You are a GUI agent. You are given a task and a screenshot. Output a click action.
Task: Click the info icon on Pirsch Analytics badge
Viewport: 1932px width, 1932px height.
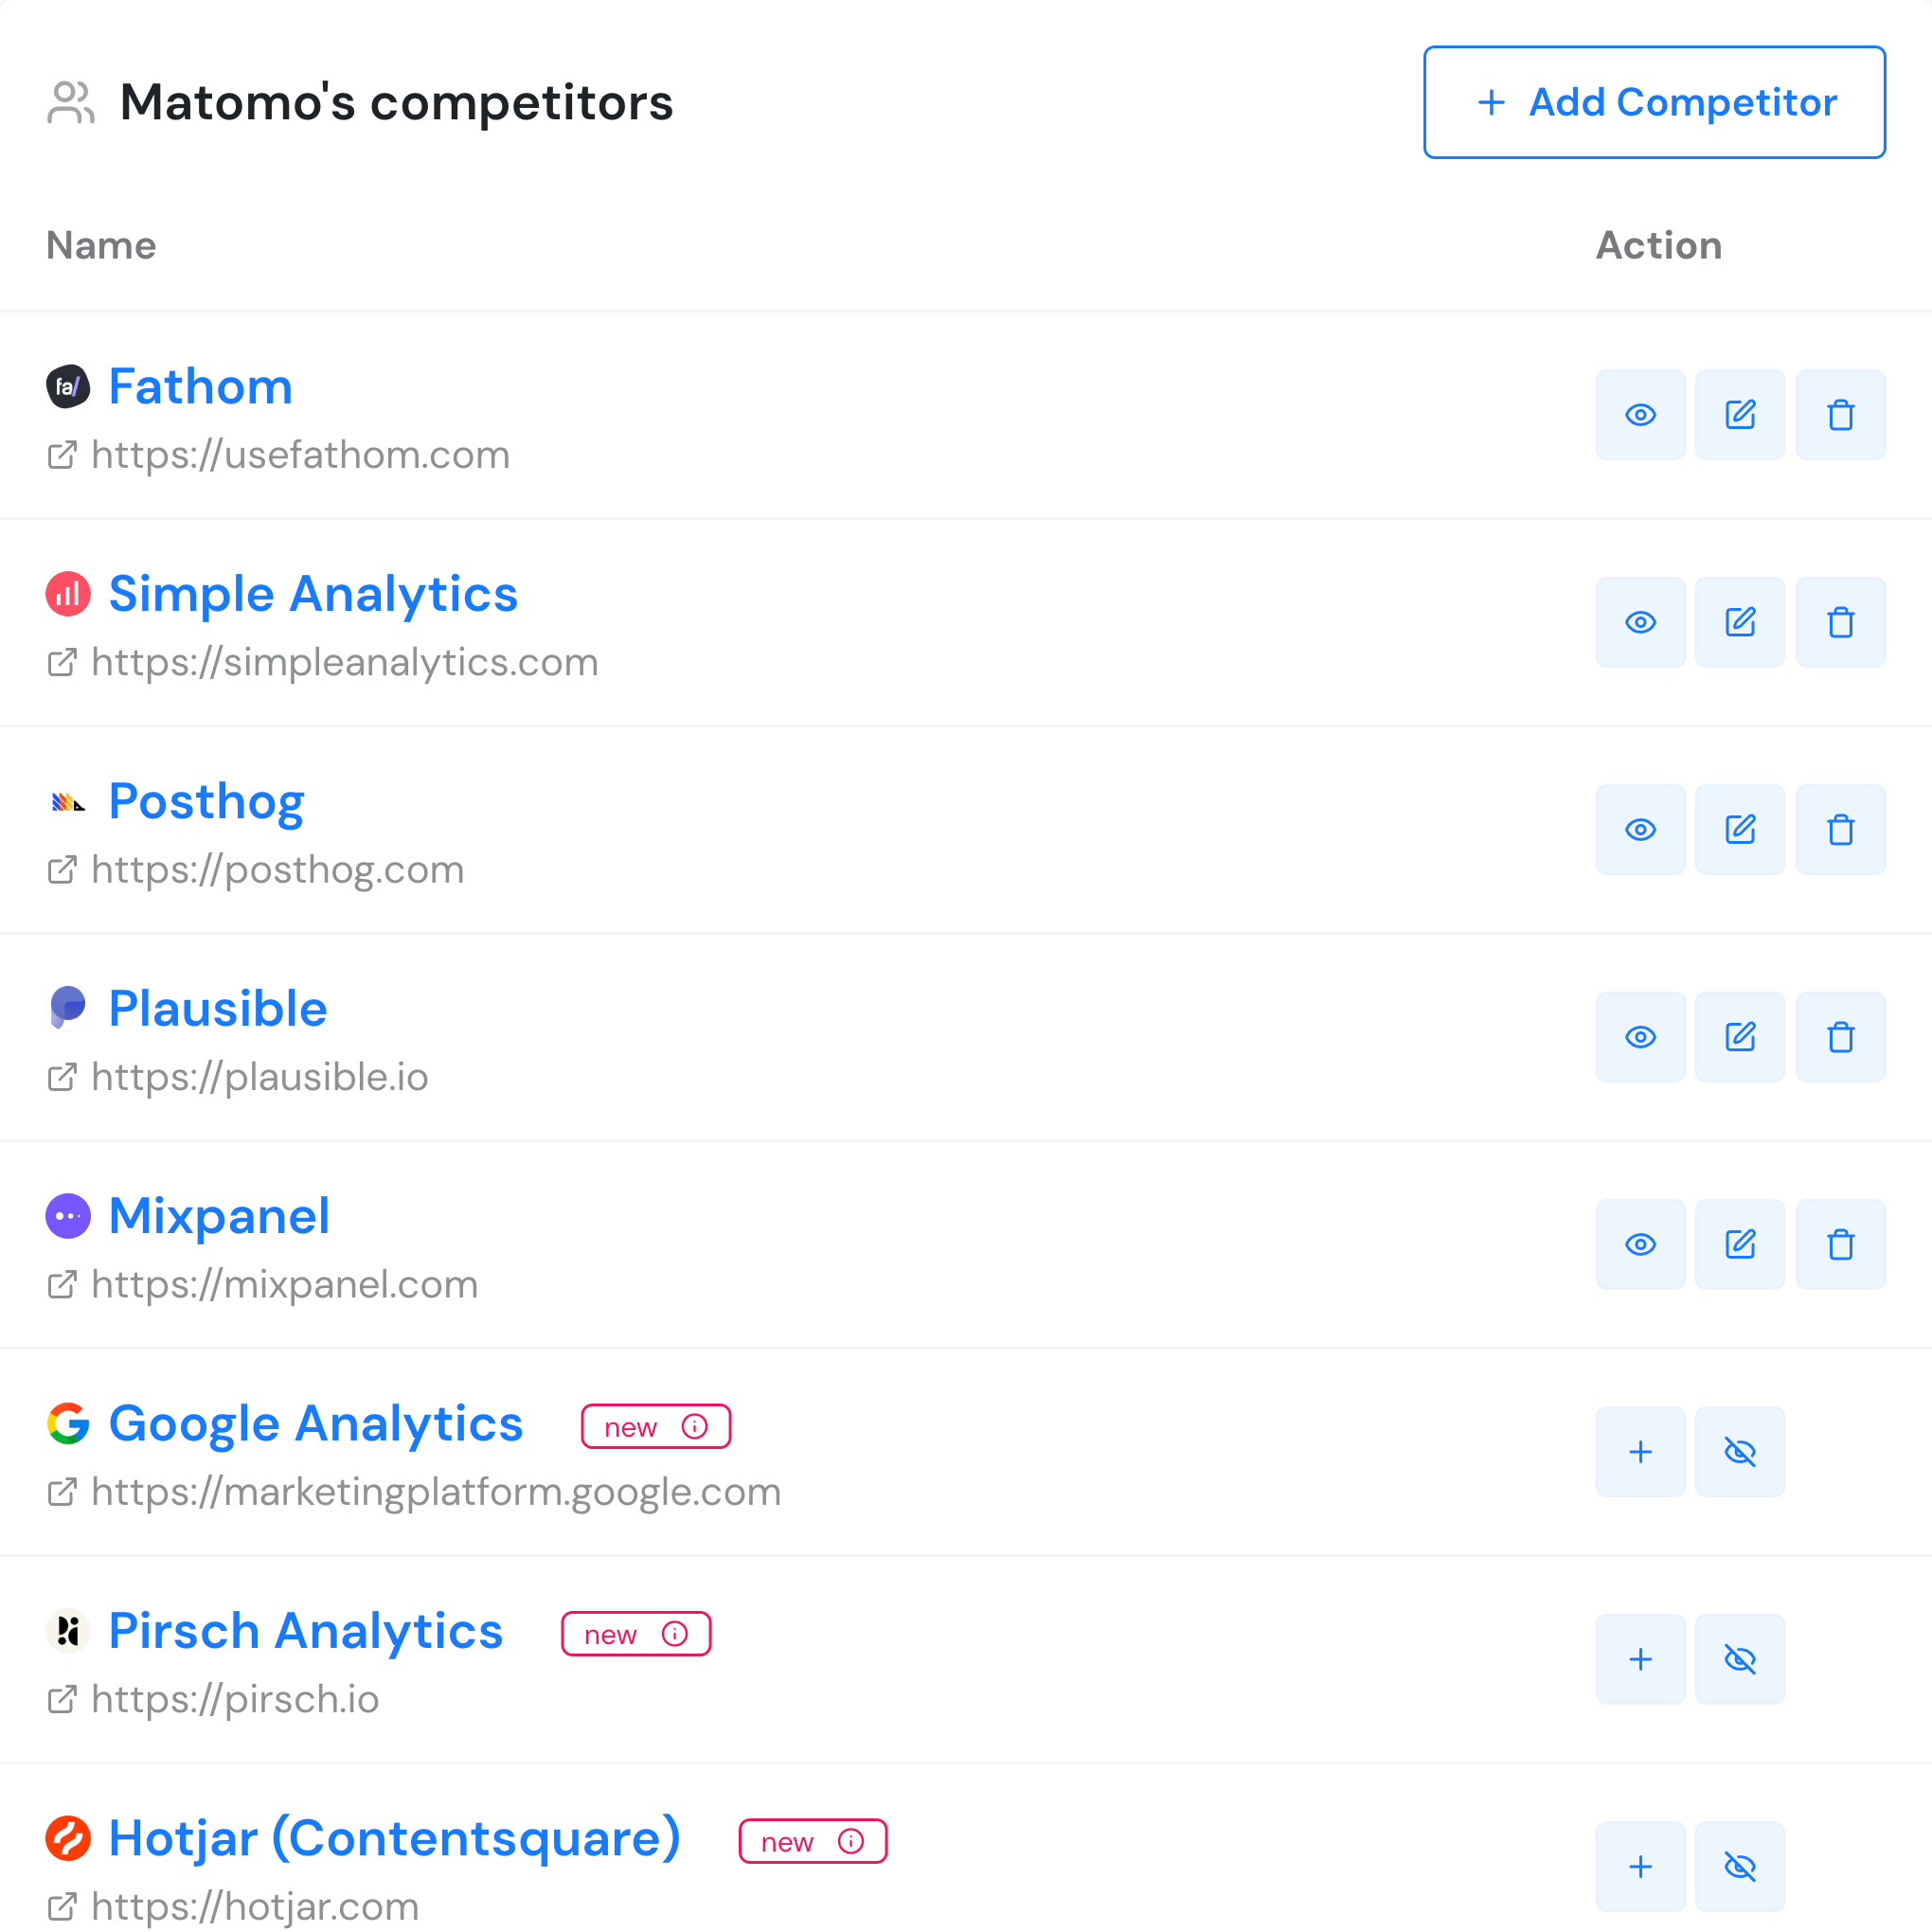[x=676, y=1634]
